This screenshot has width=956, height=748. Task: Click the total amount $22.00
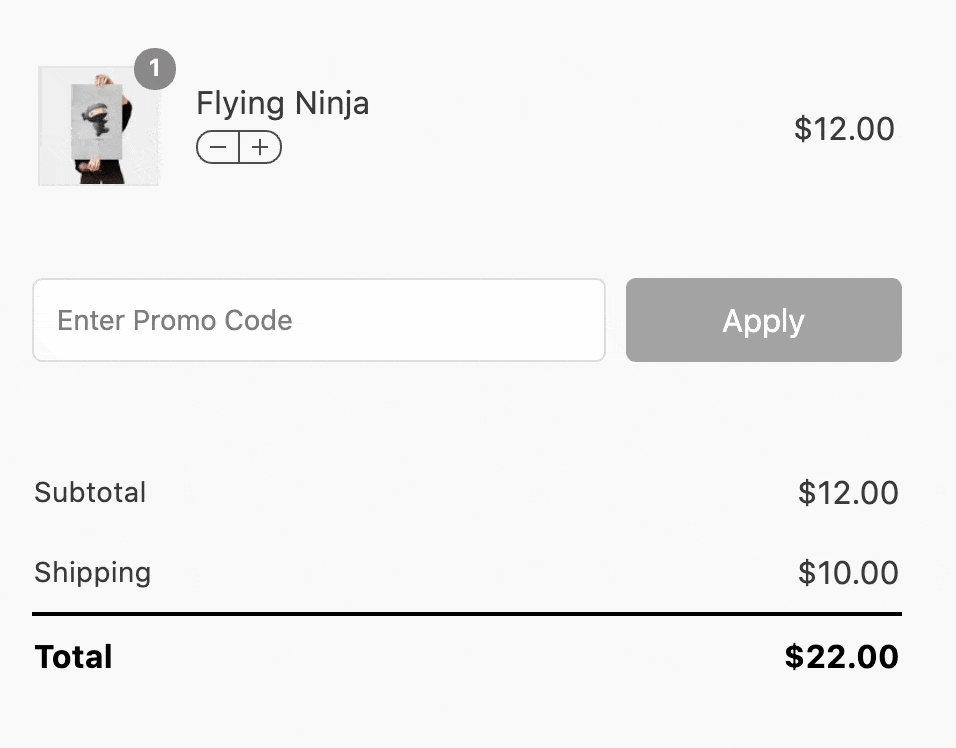[841, 657]
